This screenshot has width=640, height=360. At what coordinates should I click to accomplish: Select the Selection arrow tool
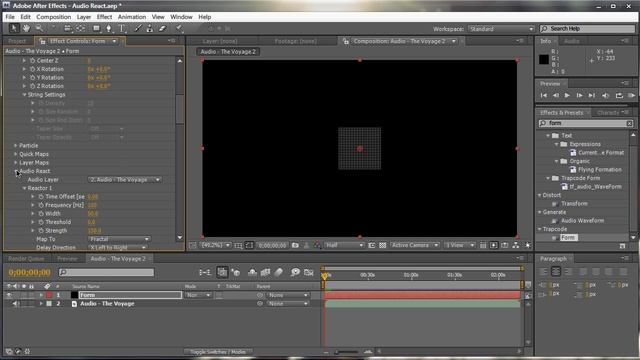tap(14, 28)
